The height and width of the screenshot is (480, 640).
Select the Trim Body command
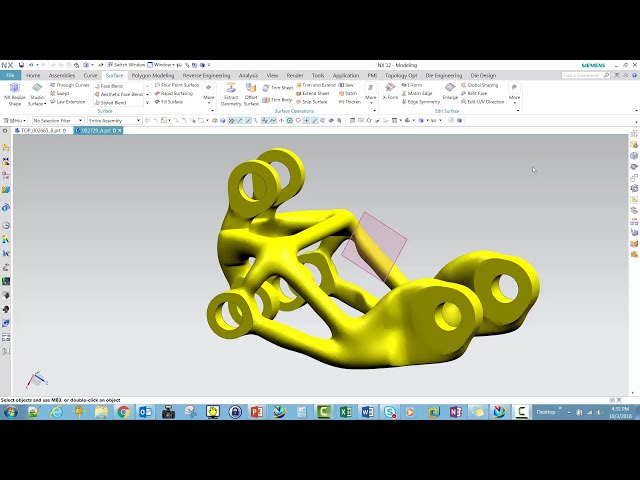[x=277, y=100]
